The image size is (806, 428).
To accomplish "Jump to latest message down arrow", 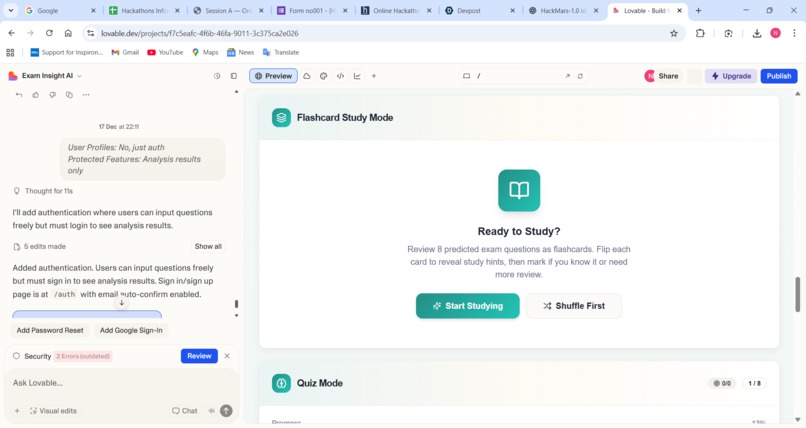I will pos(122,303).
